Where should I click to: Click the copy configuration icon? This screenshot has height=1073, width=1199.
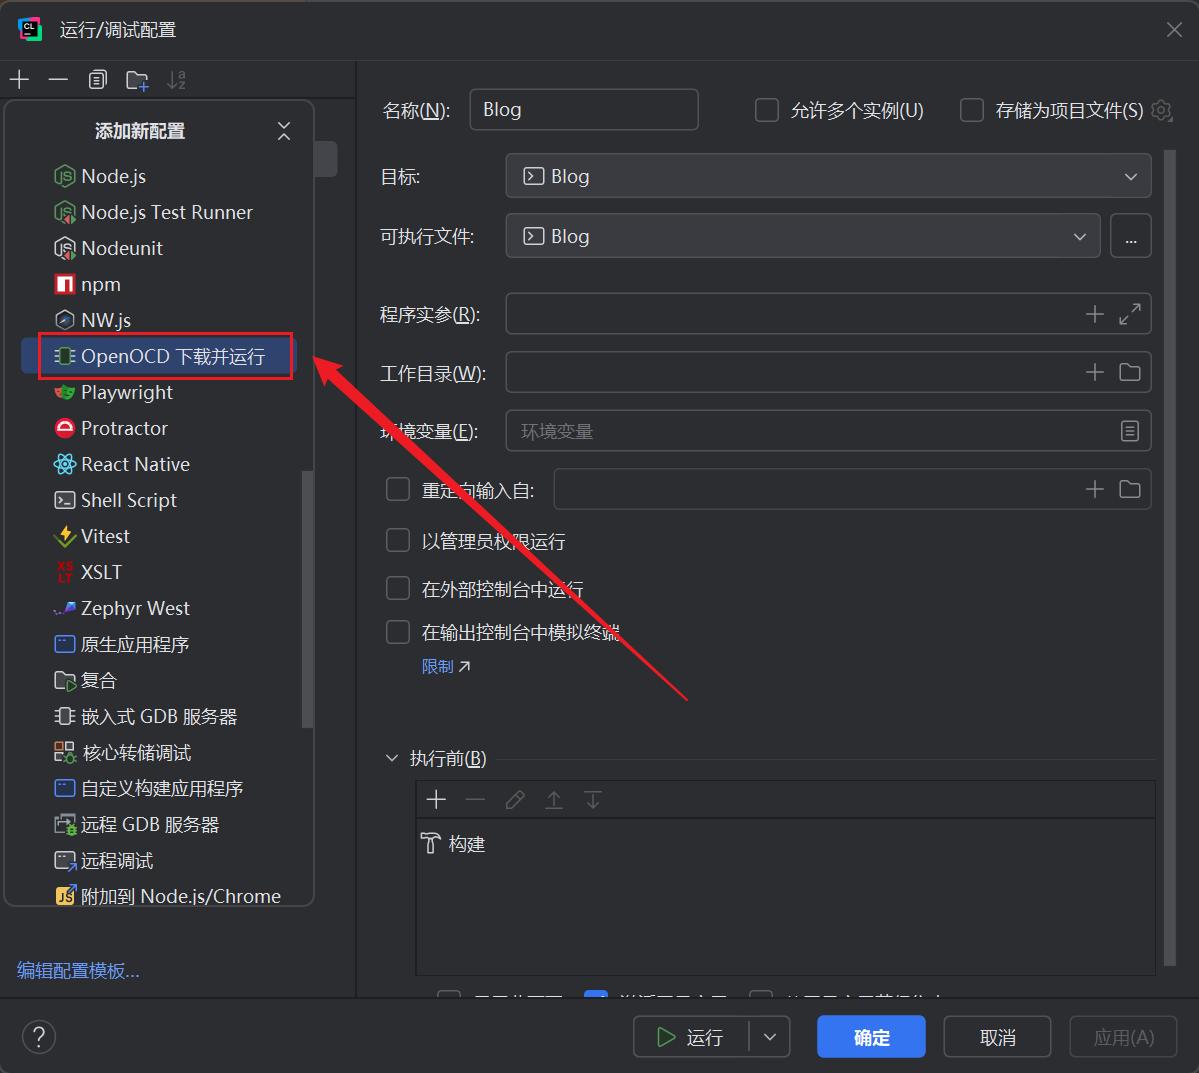tap(97, 80)
